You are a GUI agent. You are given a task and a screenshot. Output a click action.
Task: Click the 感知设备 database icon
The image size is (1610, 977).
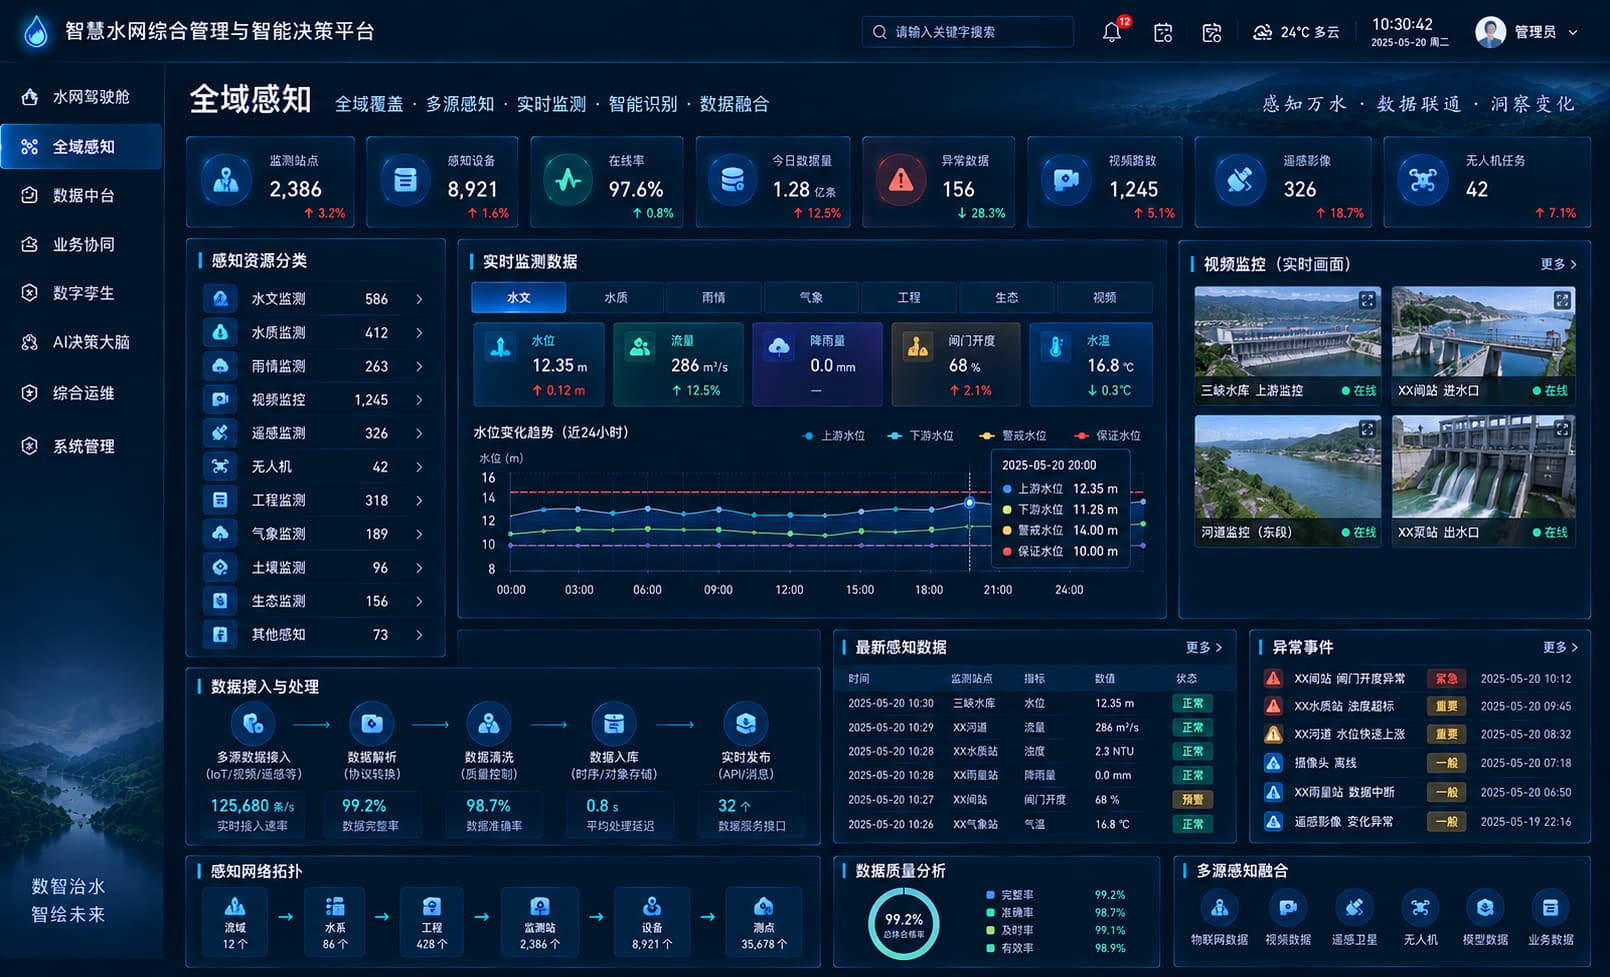tap(405, 180)
